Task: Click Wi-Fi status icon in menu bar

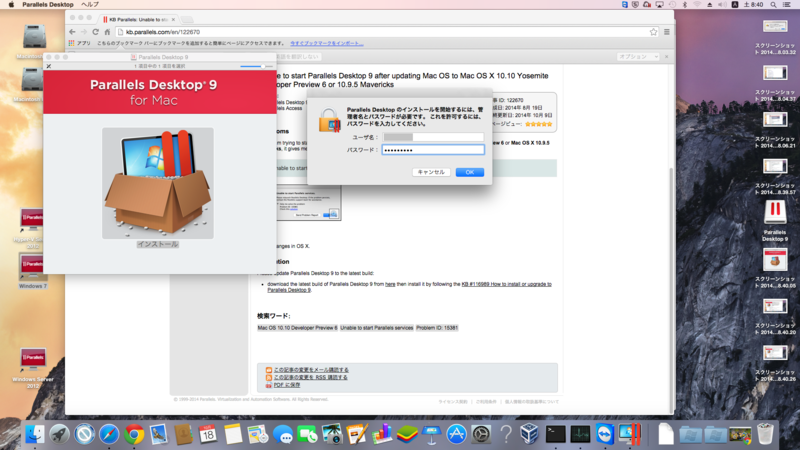Action: 697,5
